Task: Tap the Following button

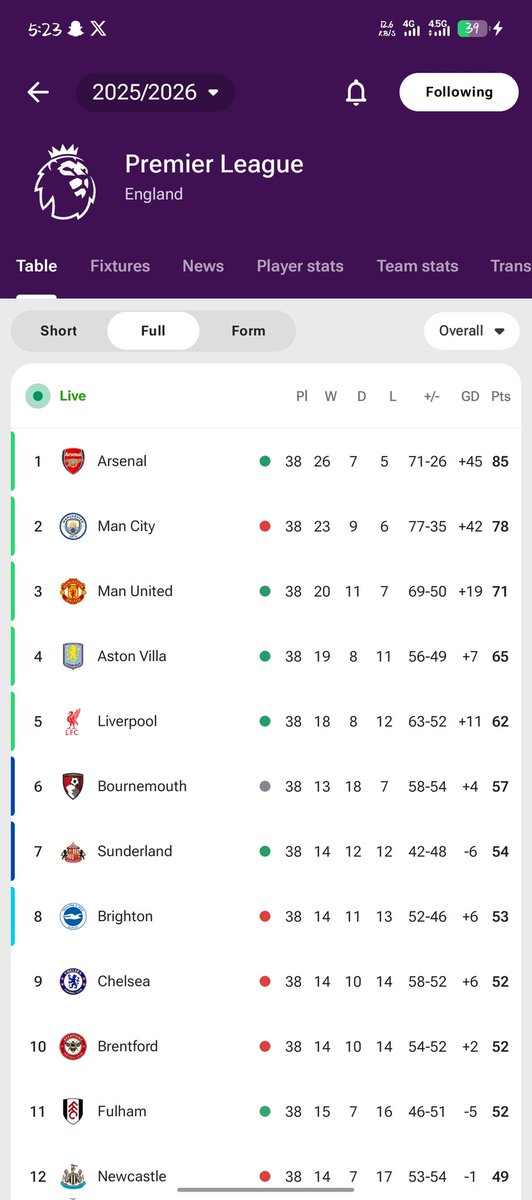Action: [x=459, y=92]
